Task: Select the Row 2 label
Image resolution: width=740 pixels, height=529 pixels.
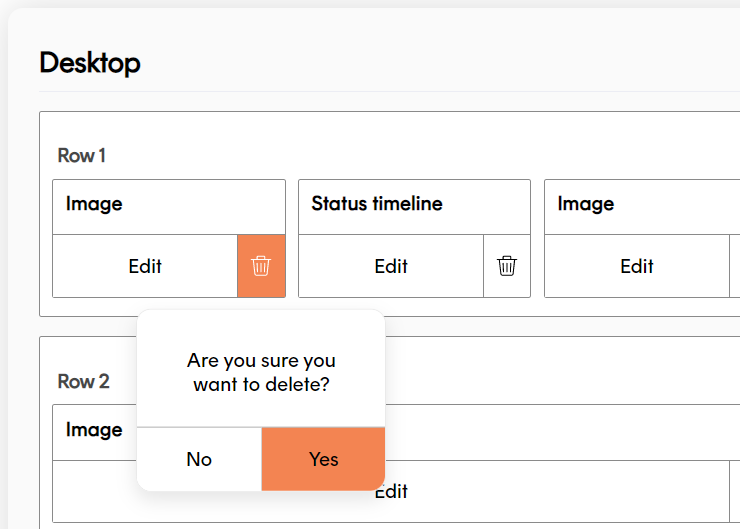Action: tap(83, 381)
